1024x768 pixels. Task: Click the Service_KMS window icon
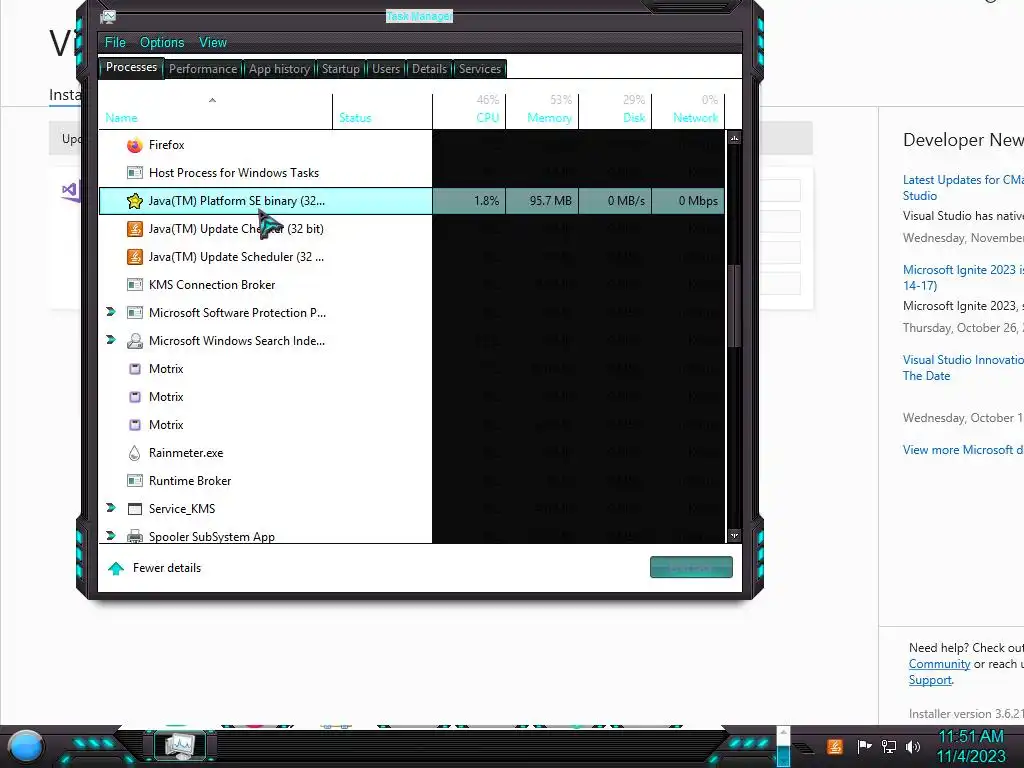[135, 509]
